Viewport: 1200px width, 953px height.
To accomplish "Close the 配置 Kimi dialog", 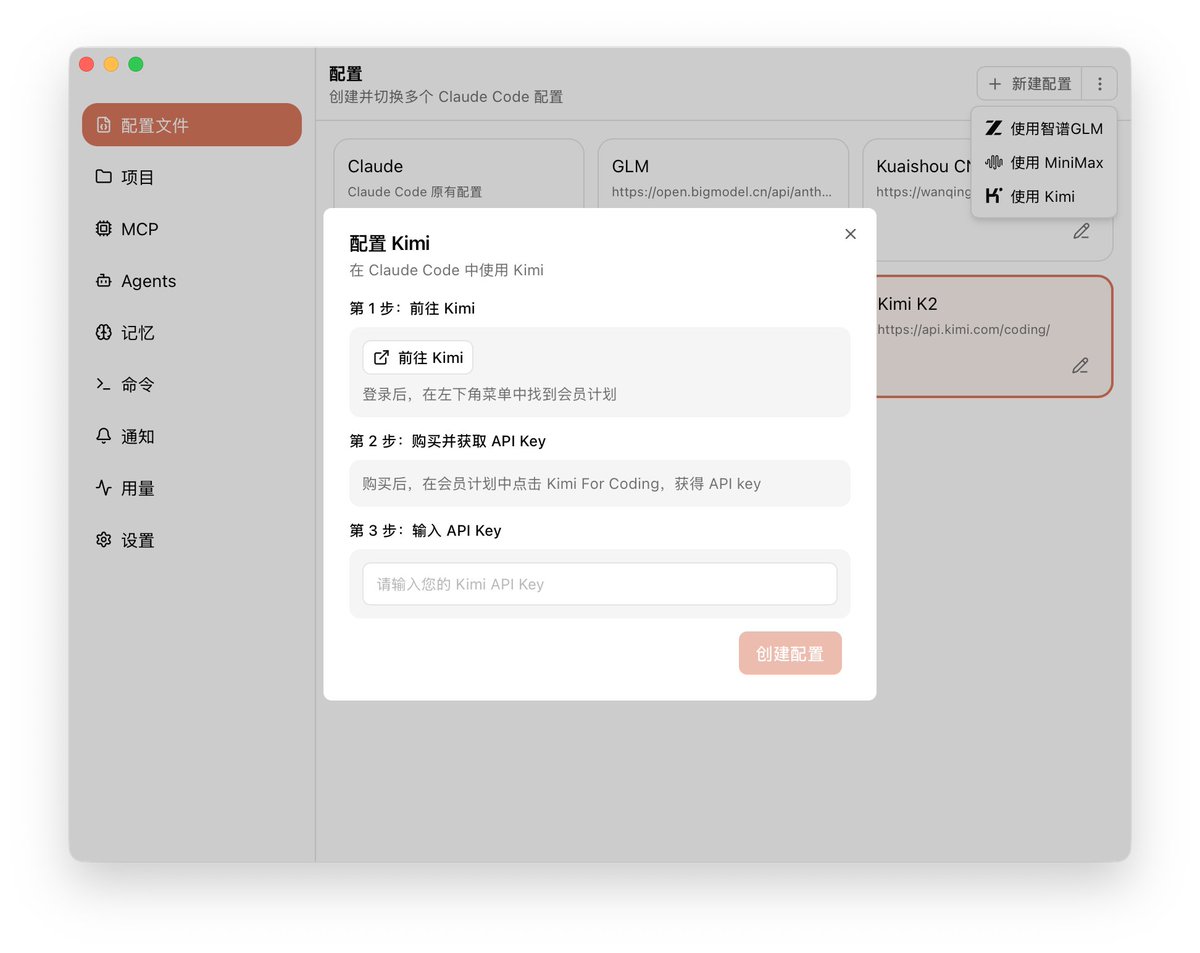I will pos(850,233).
